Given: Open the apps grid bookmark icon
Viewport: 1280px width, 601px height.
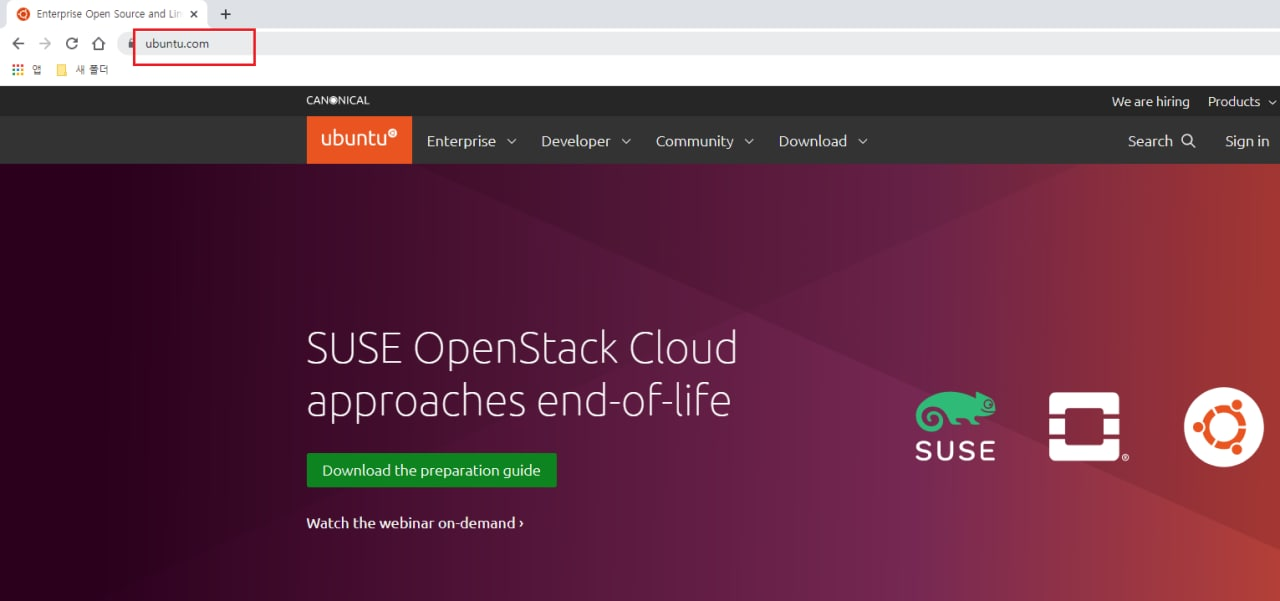Looking at the screenshot, I should [18, 70].
